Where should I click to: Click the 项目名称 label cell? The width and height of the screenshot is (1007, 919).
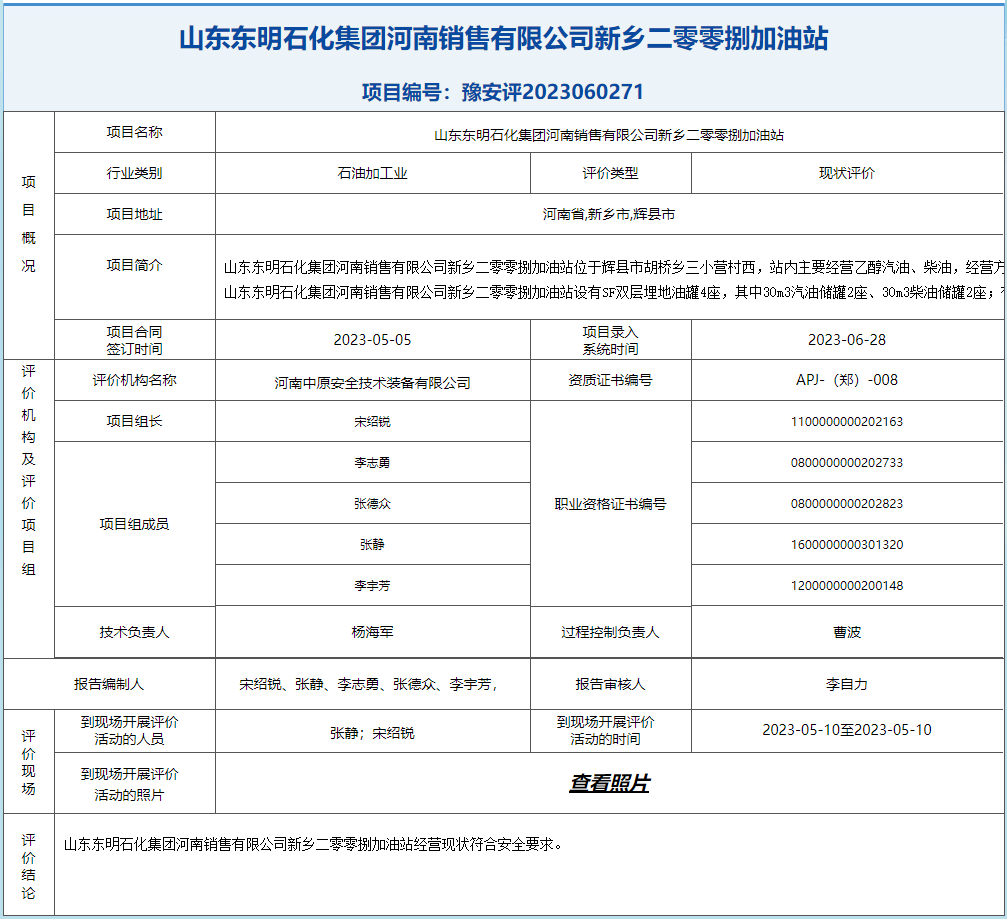coord(134,132)
